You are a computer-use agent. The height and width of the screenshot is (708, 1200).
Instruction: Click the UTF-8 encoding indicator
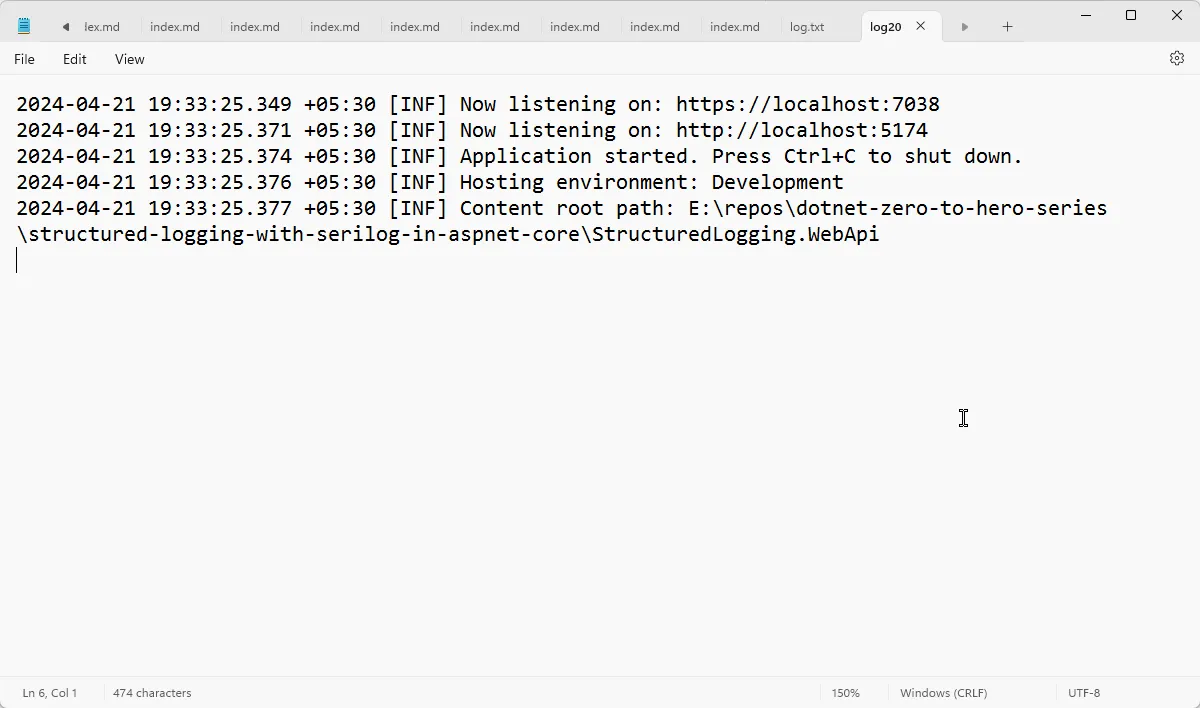(x=1084, y=692)
